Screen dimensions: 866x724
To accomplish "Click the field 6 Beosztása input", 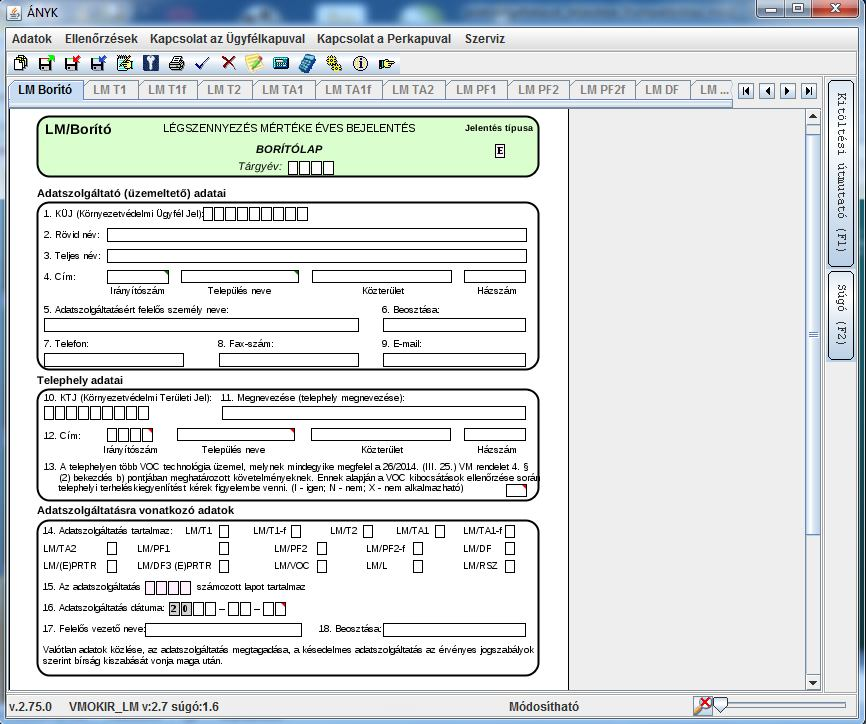I will click(x=454, y=325).
